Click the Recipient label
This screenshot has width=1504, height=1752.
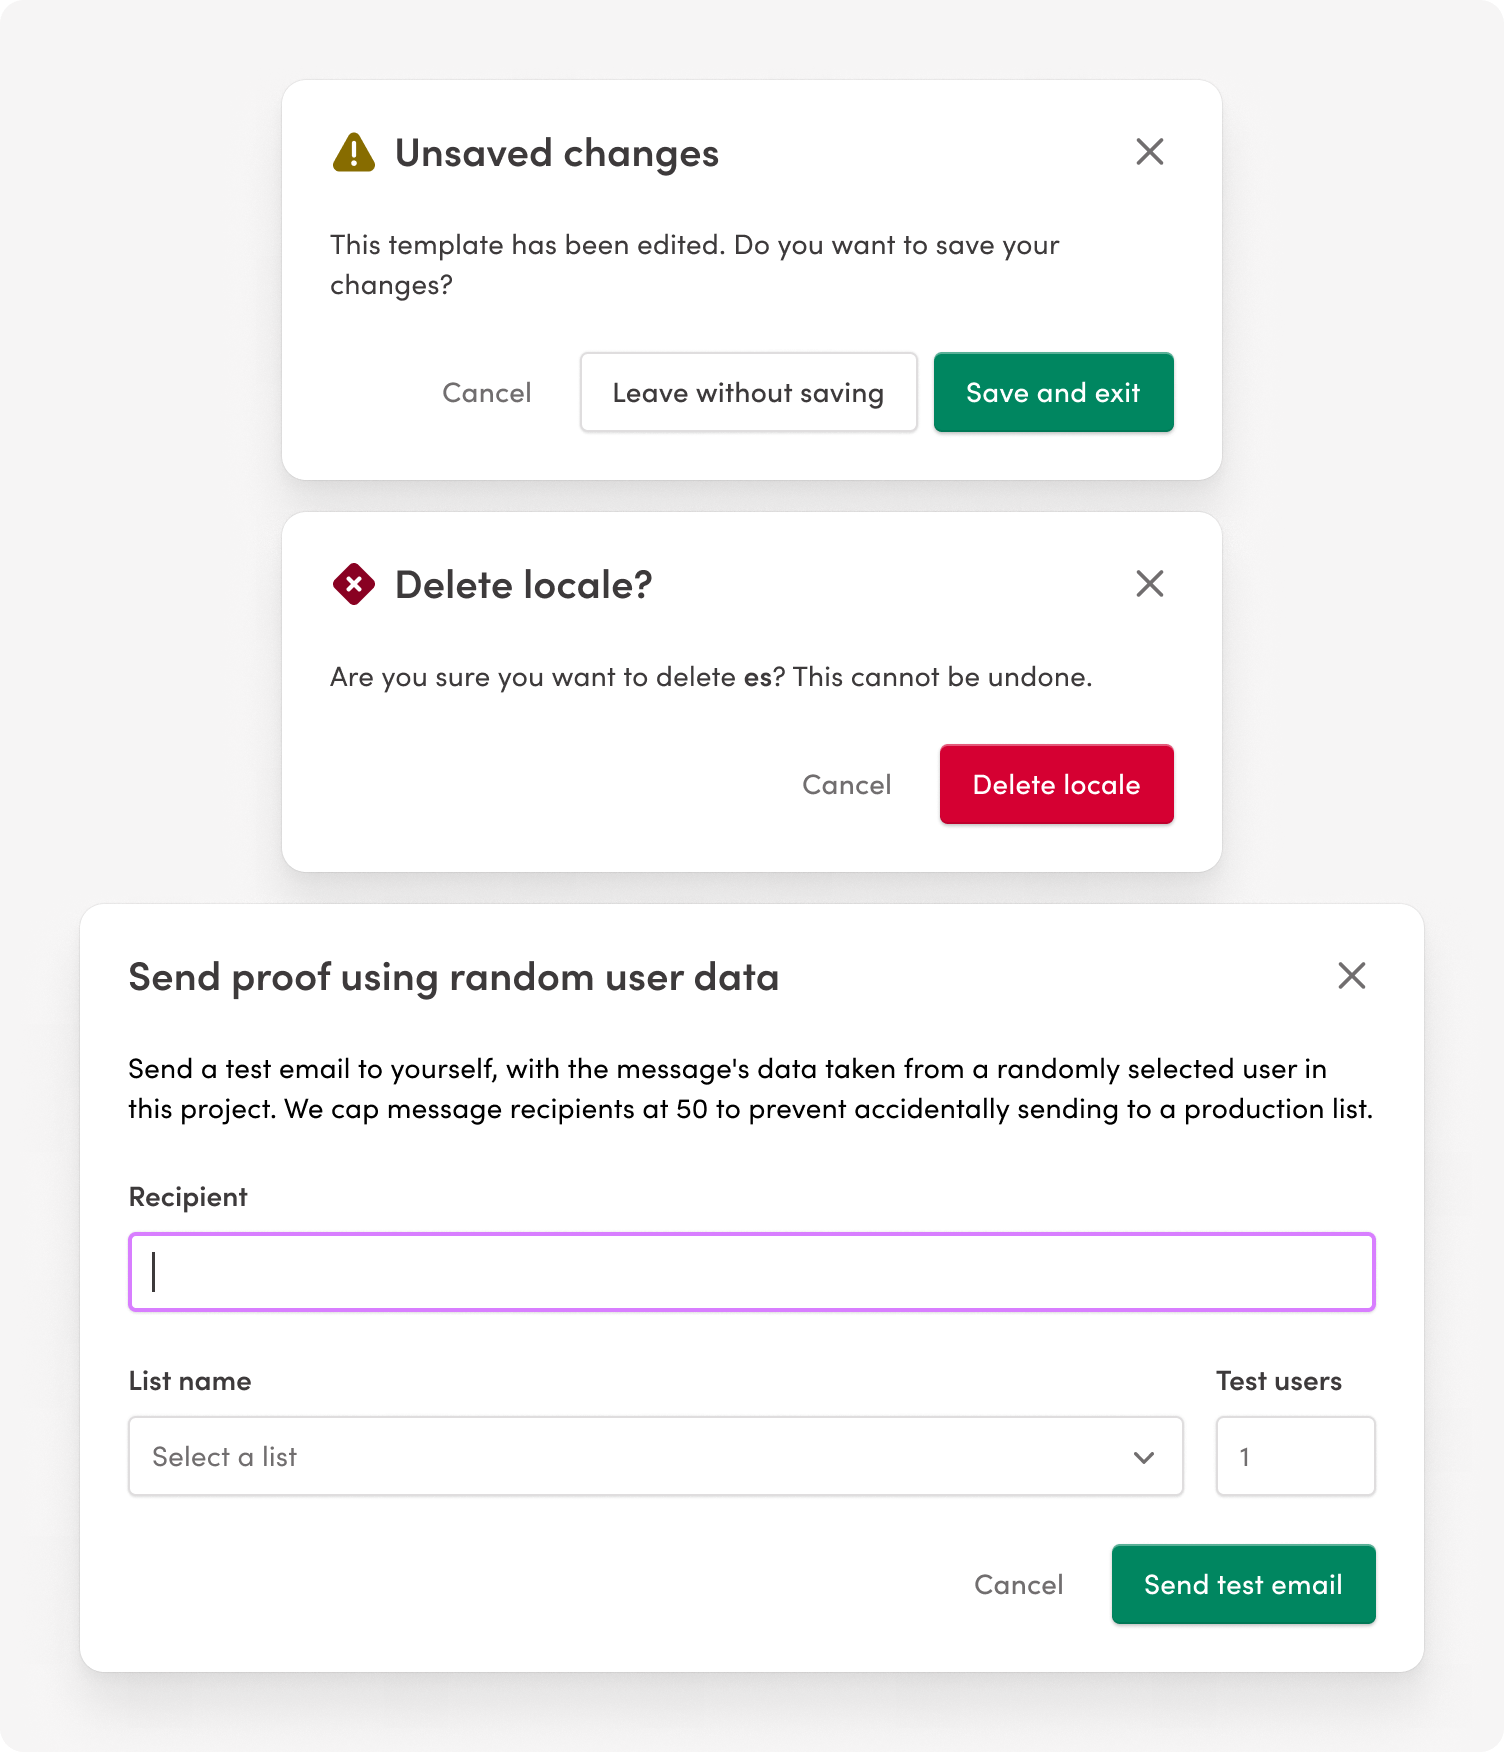click(x=187, y=1196)
